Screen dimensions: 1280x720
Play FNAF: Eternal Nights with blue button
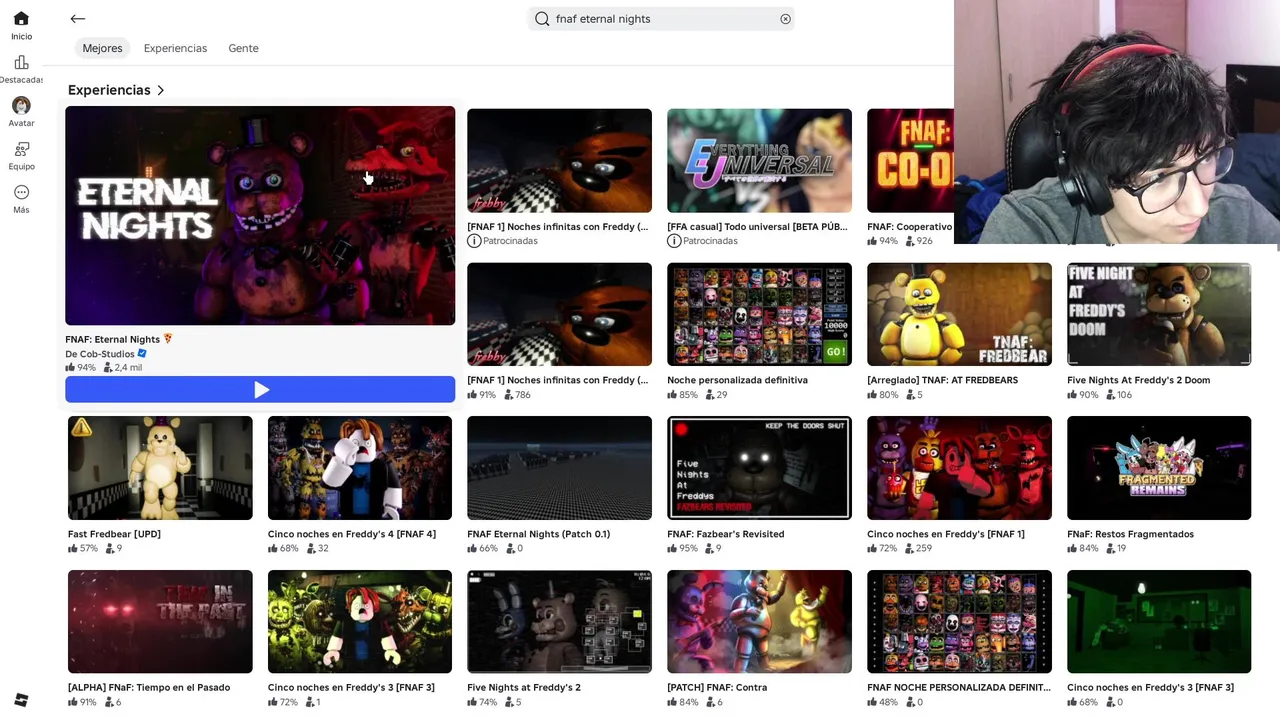(x=260, y=390)
